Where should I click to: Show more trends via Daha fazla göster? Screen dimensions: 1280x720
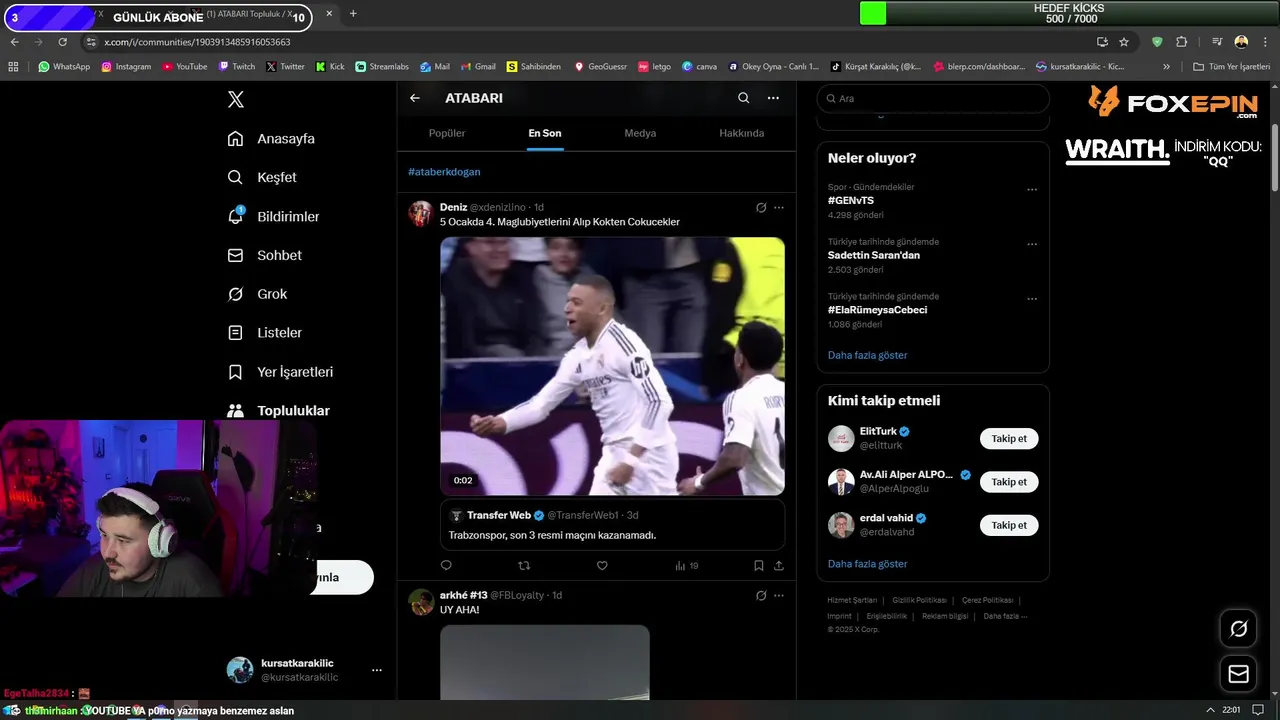coord(868,355)
